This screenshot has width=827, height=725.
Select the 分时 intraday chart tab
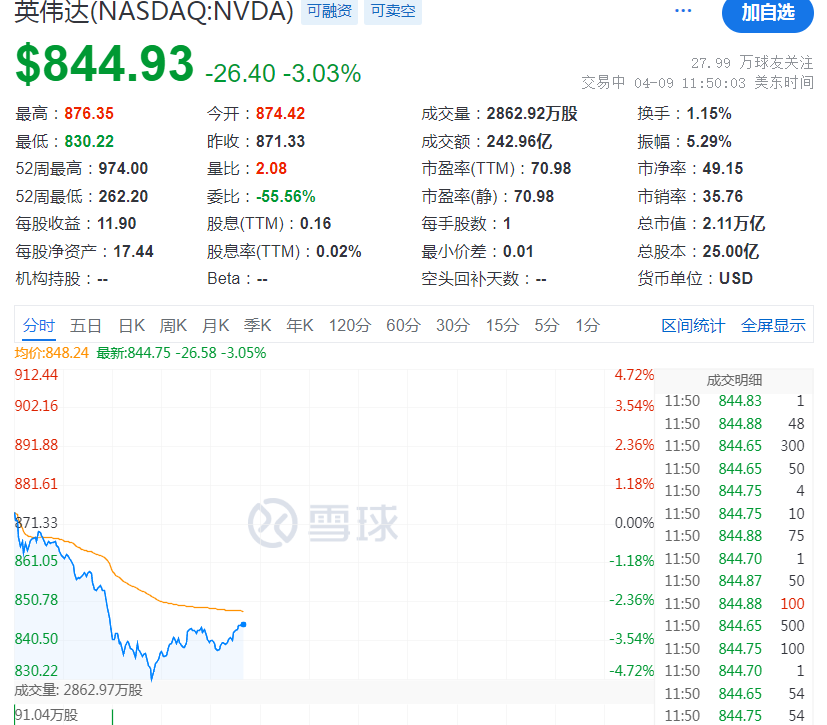[39, 325]
